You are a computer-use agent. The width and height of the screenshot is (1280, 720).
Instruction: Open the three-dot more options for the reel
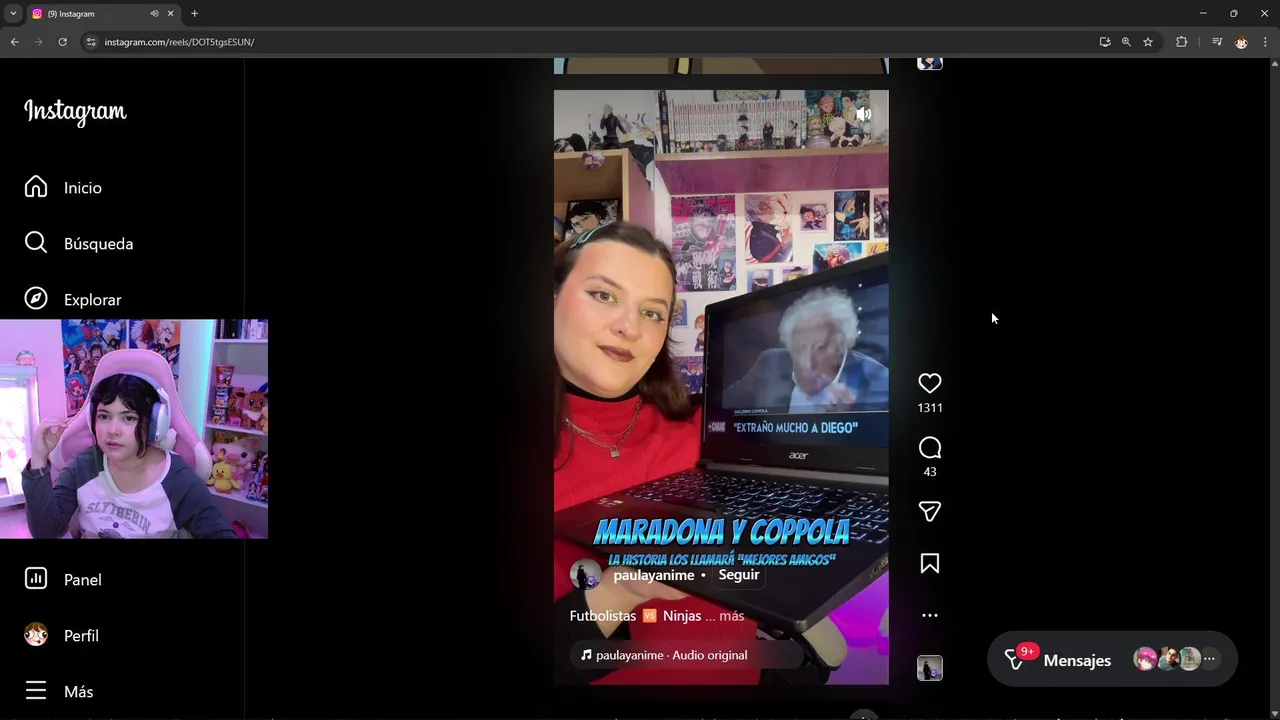(930, 616)
